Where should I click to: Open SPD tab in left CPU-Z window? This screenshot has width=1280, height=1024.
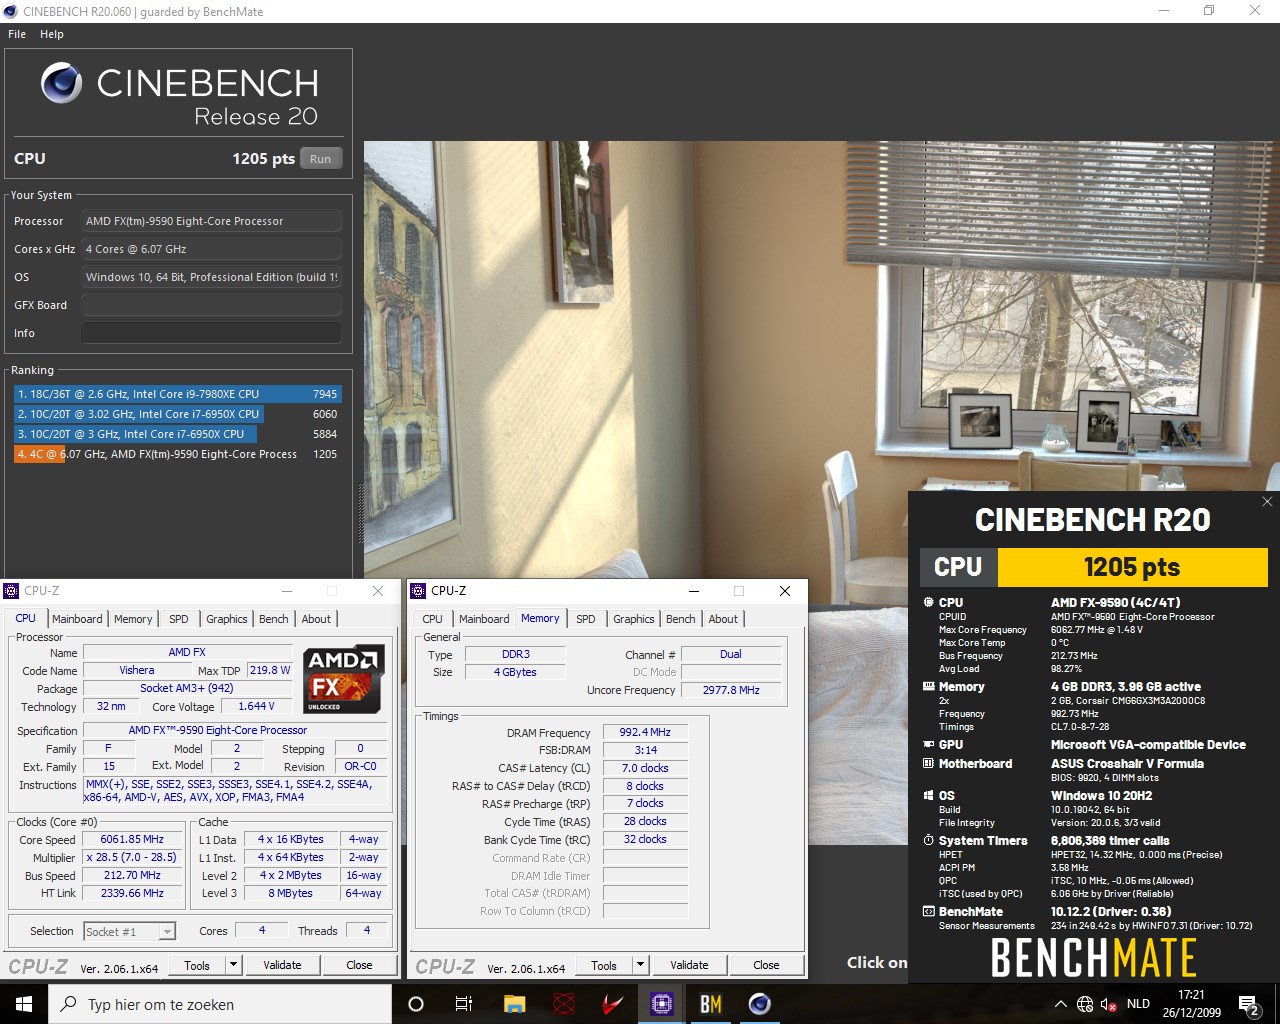(179, 619)
